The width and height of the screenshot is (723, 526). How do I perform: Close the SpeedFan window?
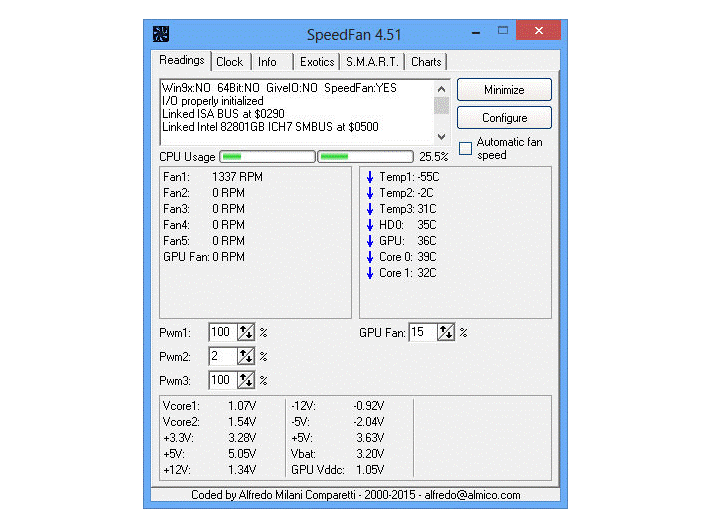(539, 30)
